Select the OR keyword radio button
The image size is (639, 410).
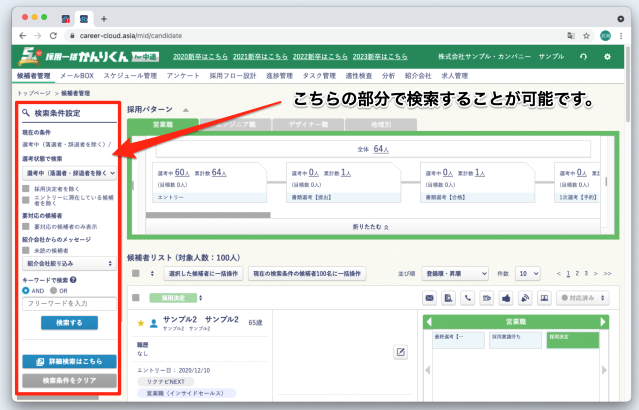tap(52, 291)
